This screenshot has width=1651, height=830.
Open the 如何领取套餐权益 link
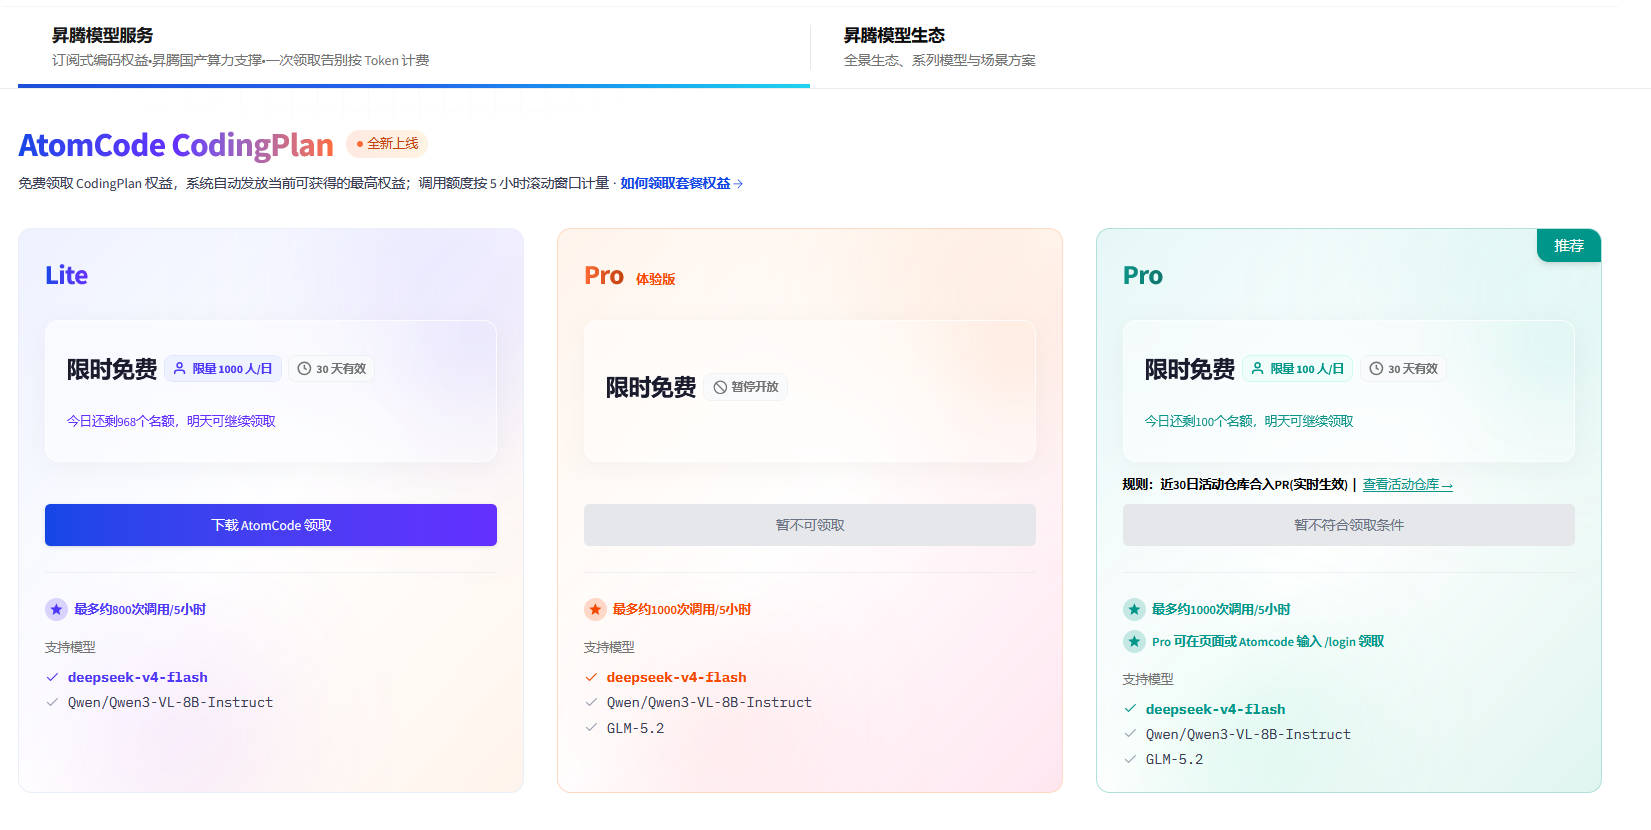pos(681,183)
